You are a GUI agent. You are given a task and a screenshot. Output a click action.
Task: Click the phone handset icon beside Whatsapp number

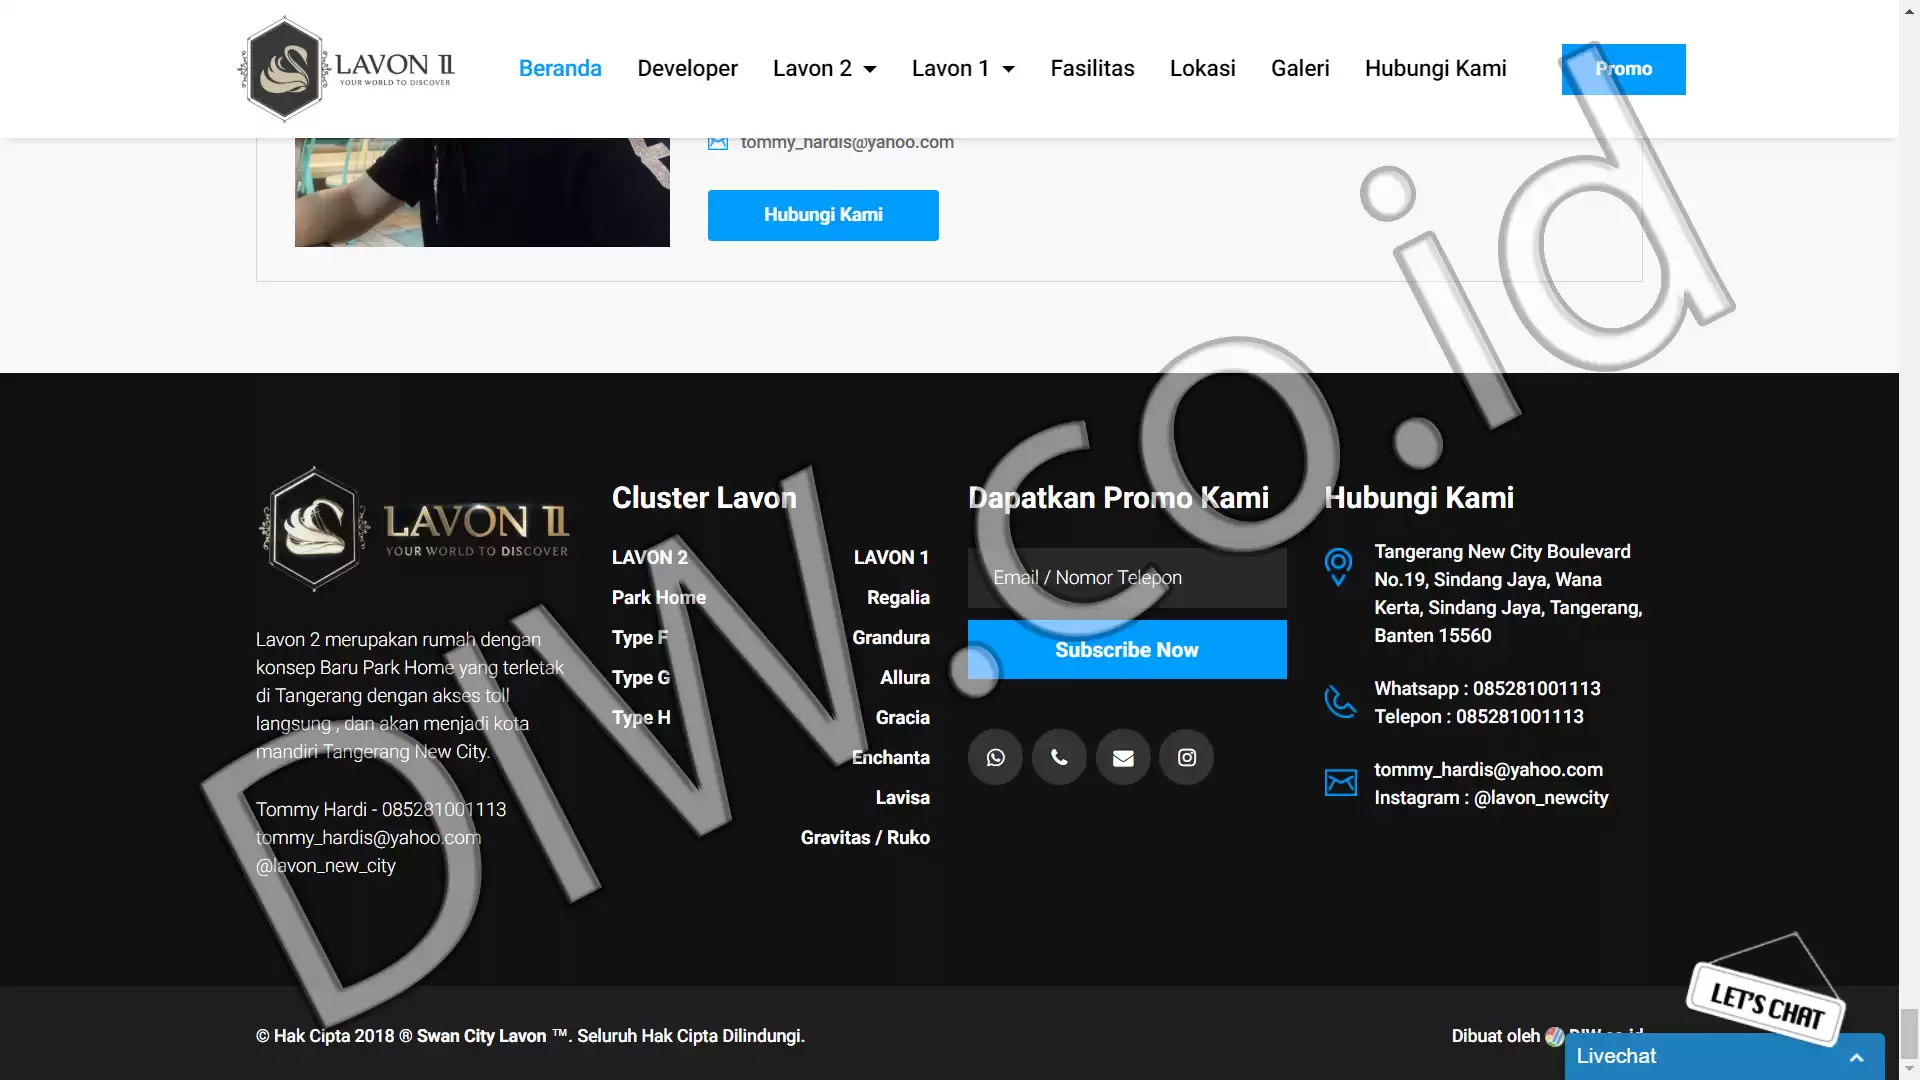(x=1340, y=702)
